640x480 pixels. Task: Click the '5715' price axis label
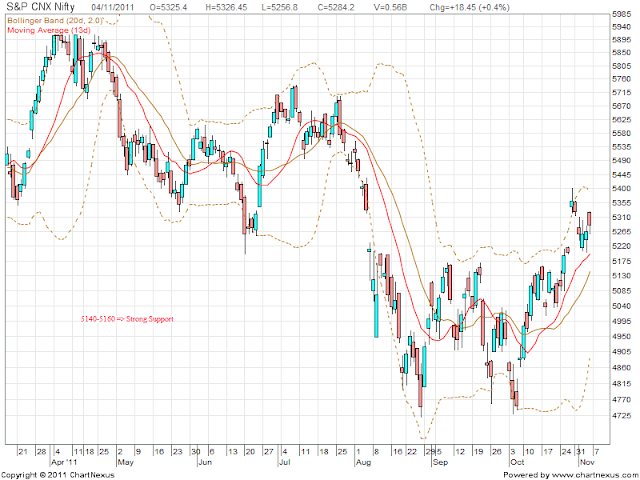[622, 93]
